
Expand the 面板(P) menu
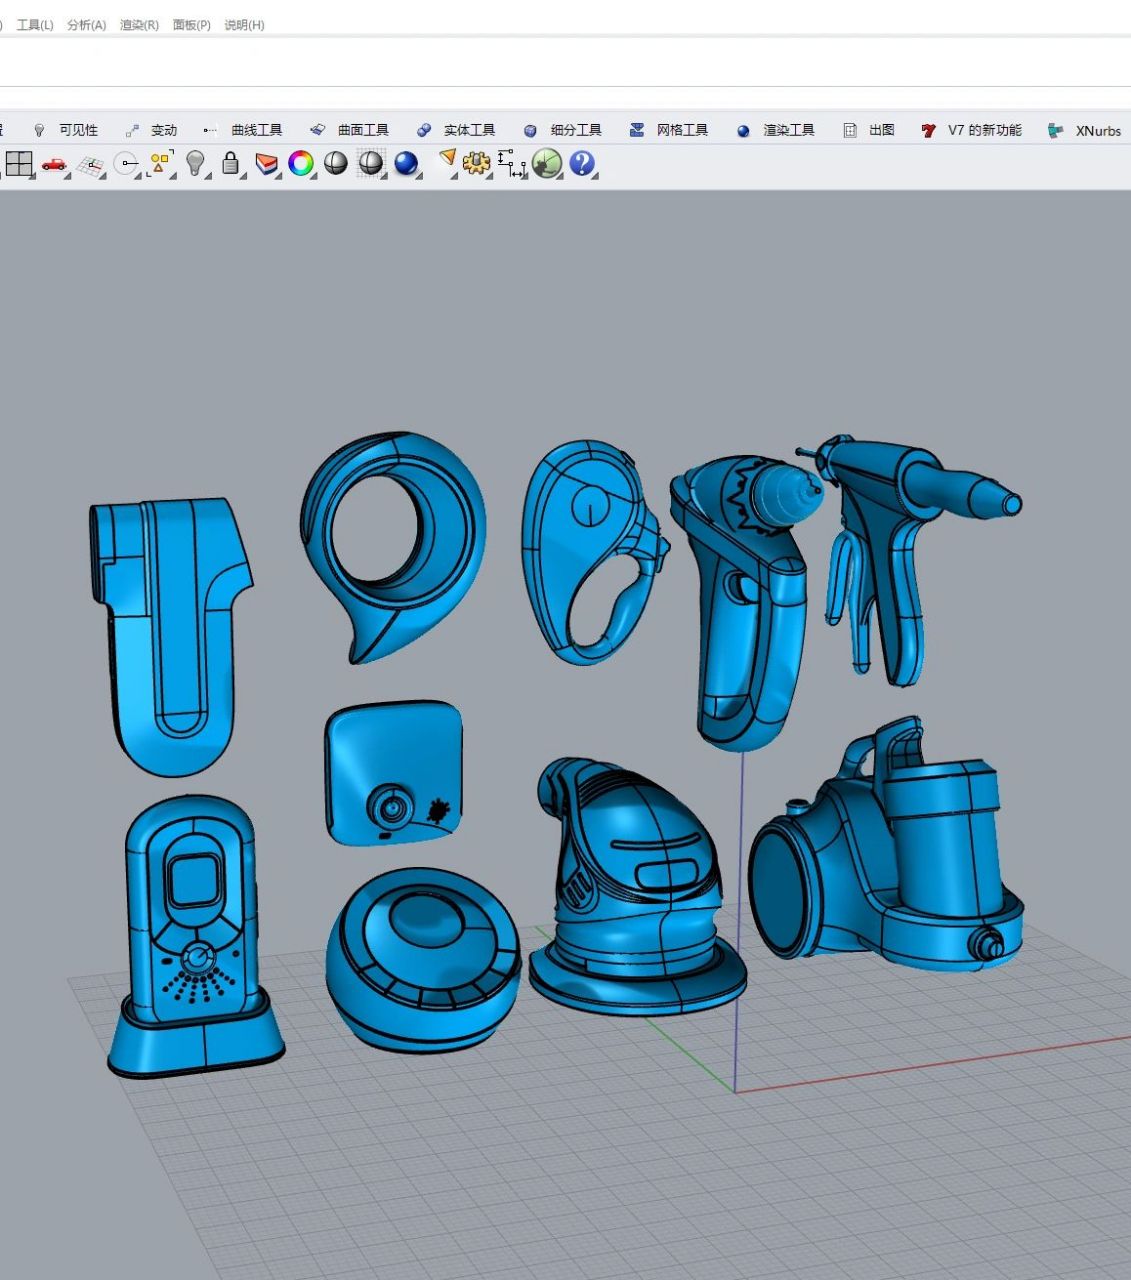(191, 25)
